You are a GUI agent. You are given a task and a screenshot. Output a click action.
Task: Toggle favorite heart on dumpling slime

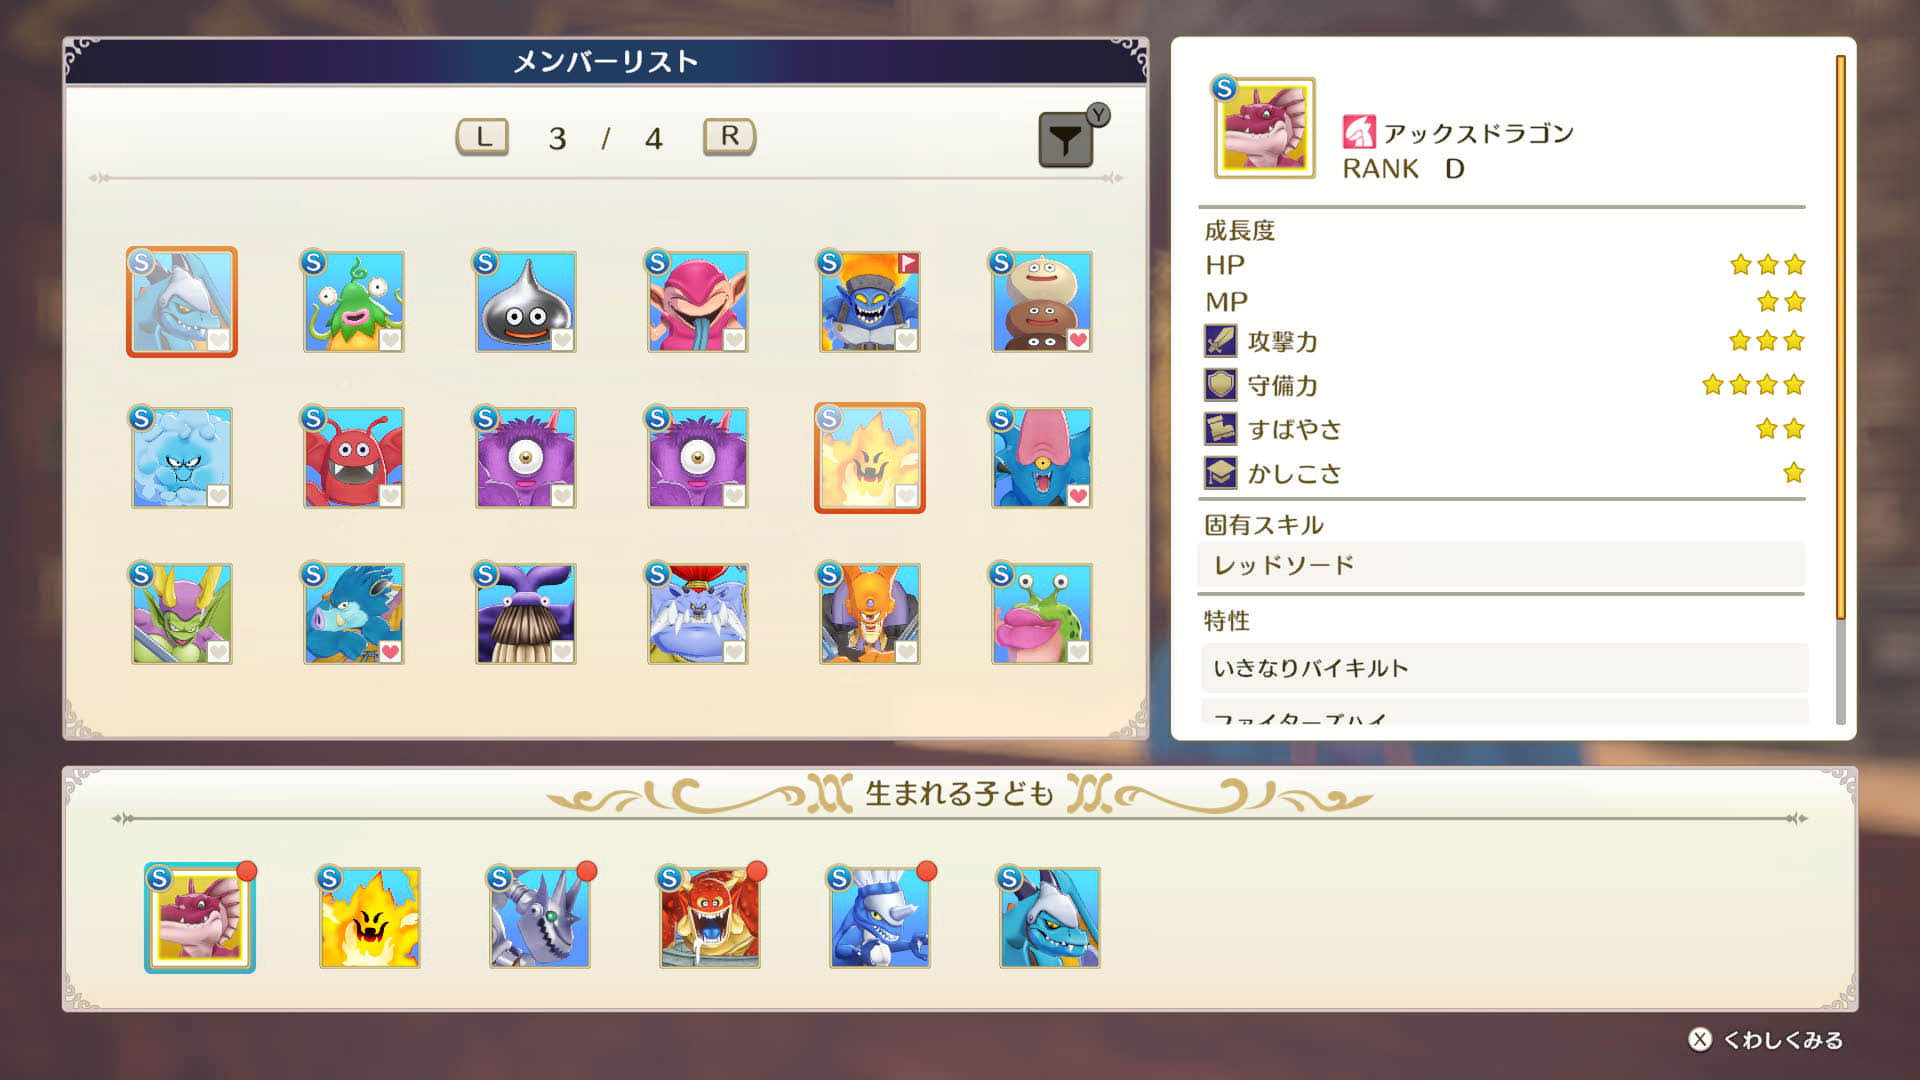(x=1078, y=340)
